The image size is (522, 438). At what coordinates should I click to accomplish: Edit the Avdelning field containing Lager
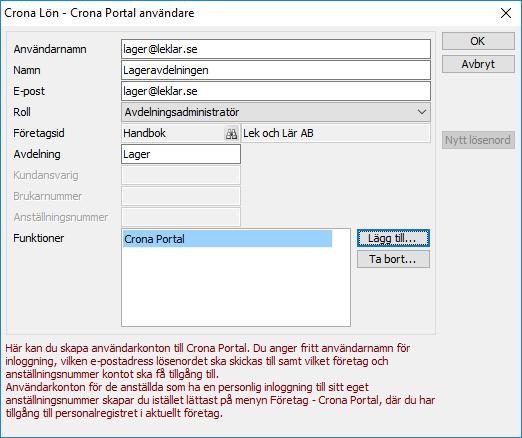[181, 154]
